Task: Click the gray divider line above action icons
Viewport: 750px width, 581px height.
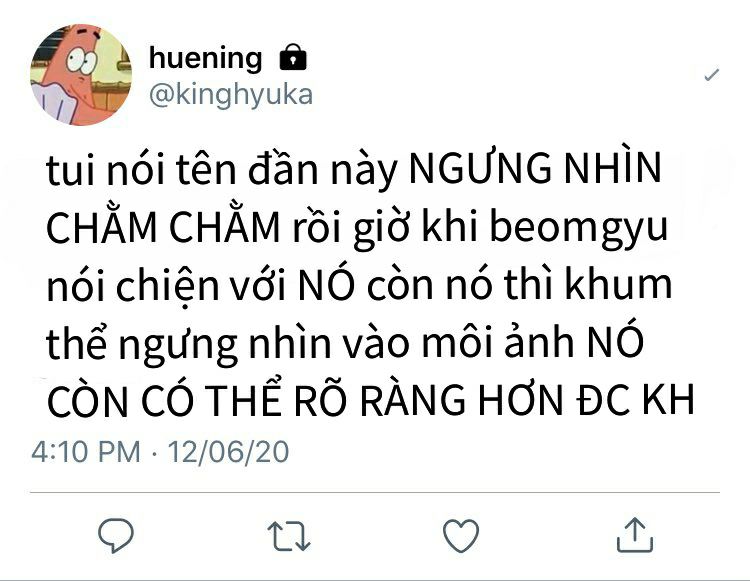Action: [375, 492]
